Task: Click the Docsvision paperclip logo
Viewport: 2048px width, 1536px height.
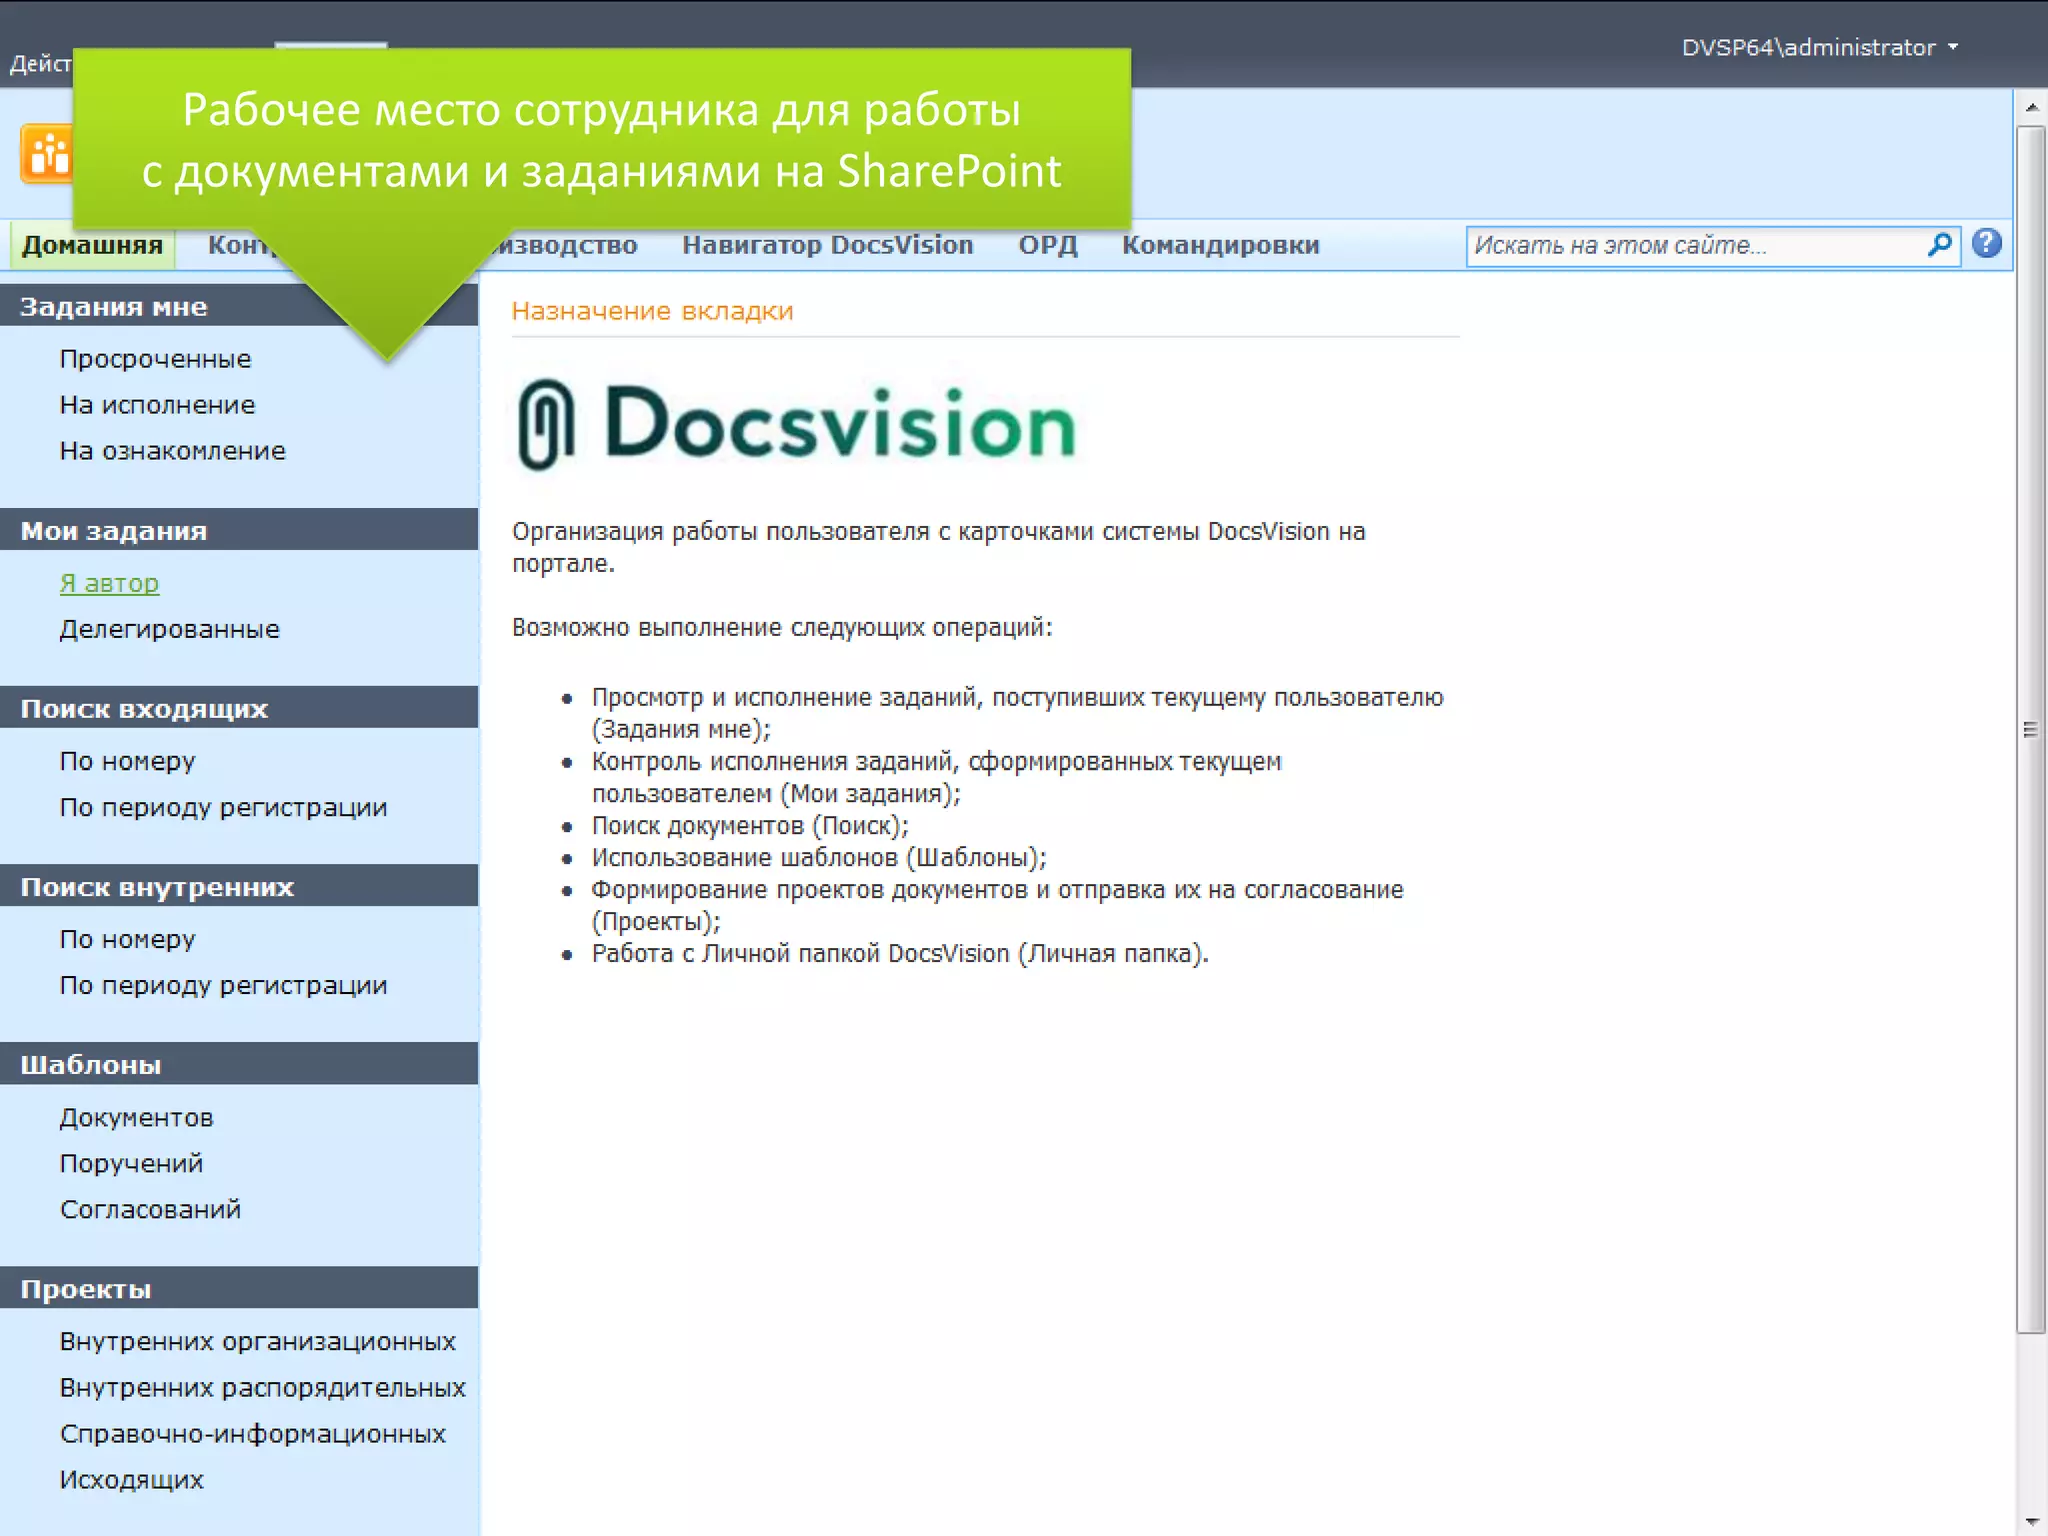Action: point(546,425)
